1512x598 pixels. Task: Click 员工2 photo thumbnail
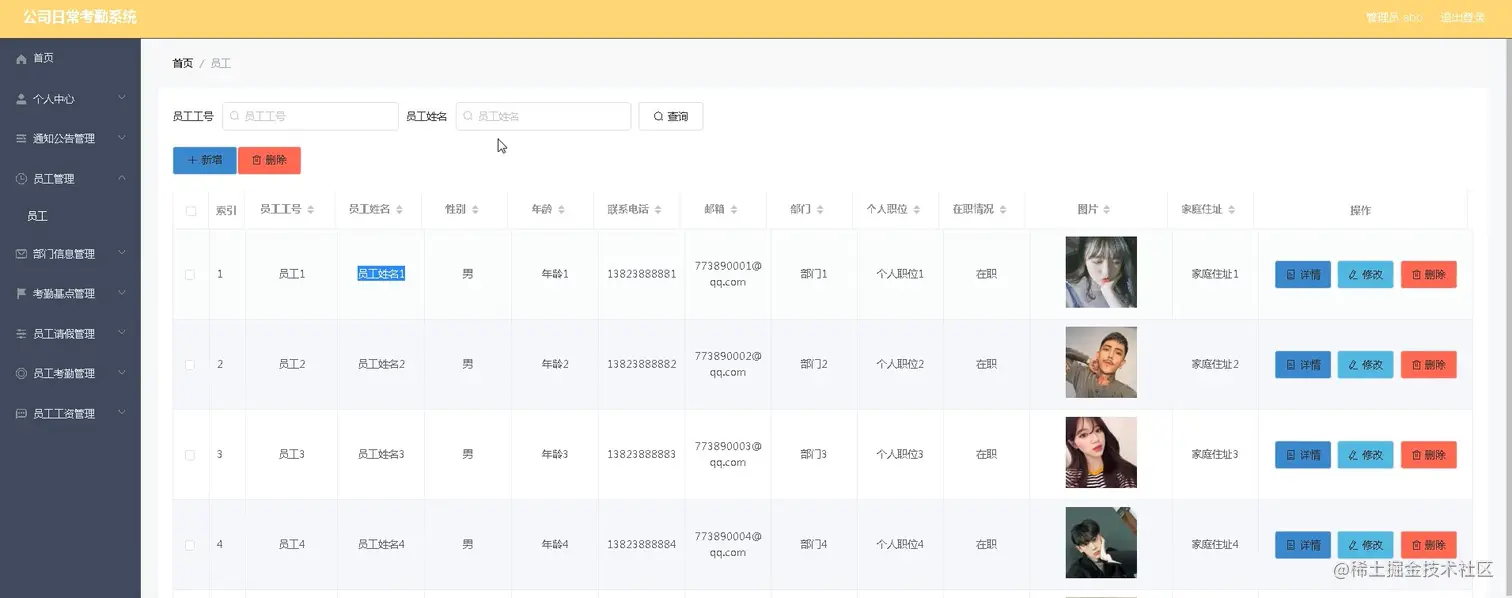click(x=1101, y=362)
